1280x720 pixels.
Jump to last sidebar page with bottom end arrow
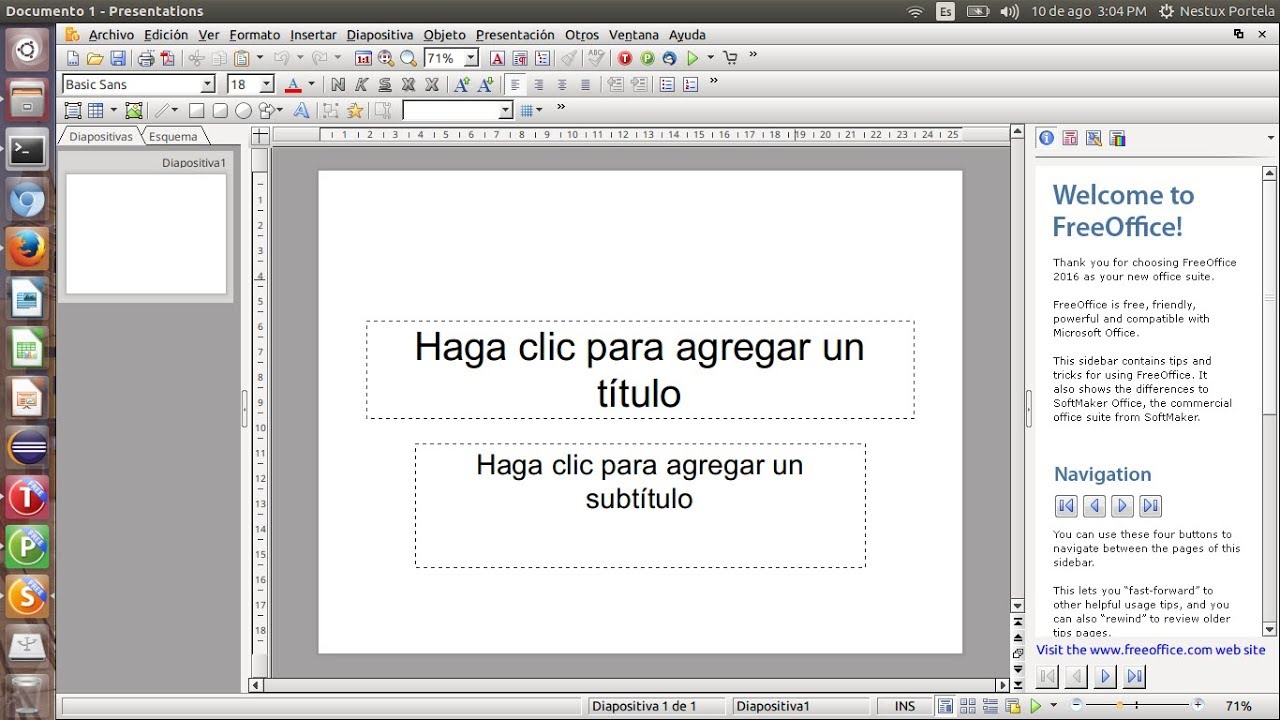coord(1134,677)
